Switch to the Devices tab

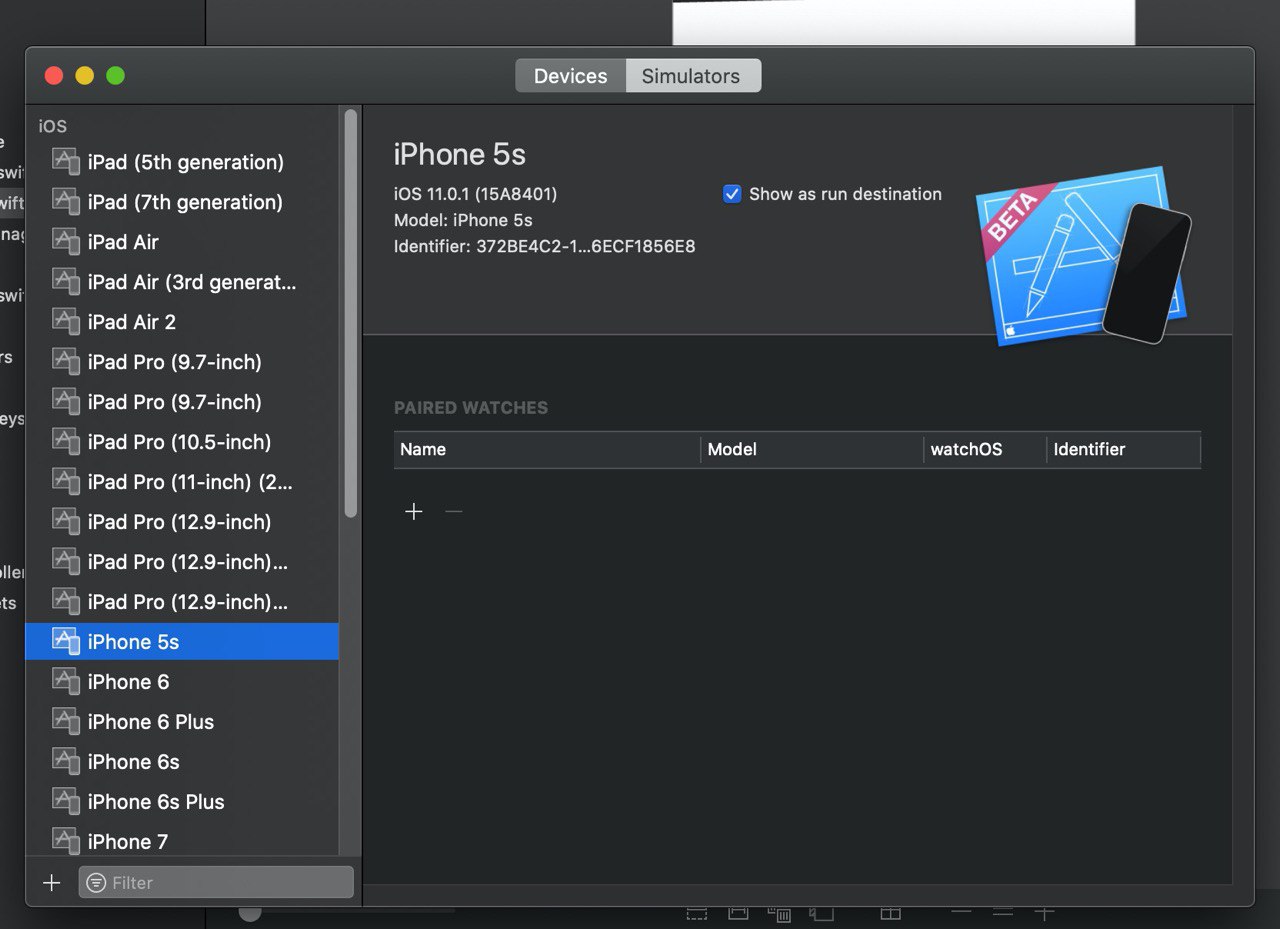point(571,76)
